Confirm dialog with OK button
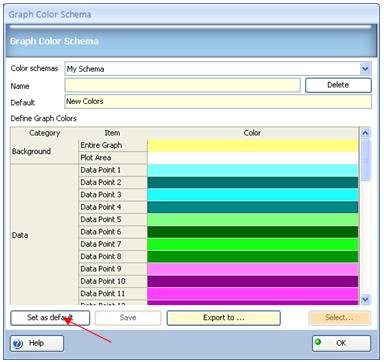Image resolution: width=384 pixels, height=362 pixels. (341, 343)
